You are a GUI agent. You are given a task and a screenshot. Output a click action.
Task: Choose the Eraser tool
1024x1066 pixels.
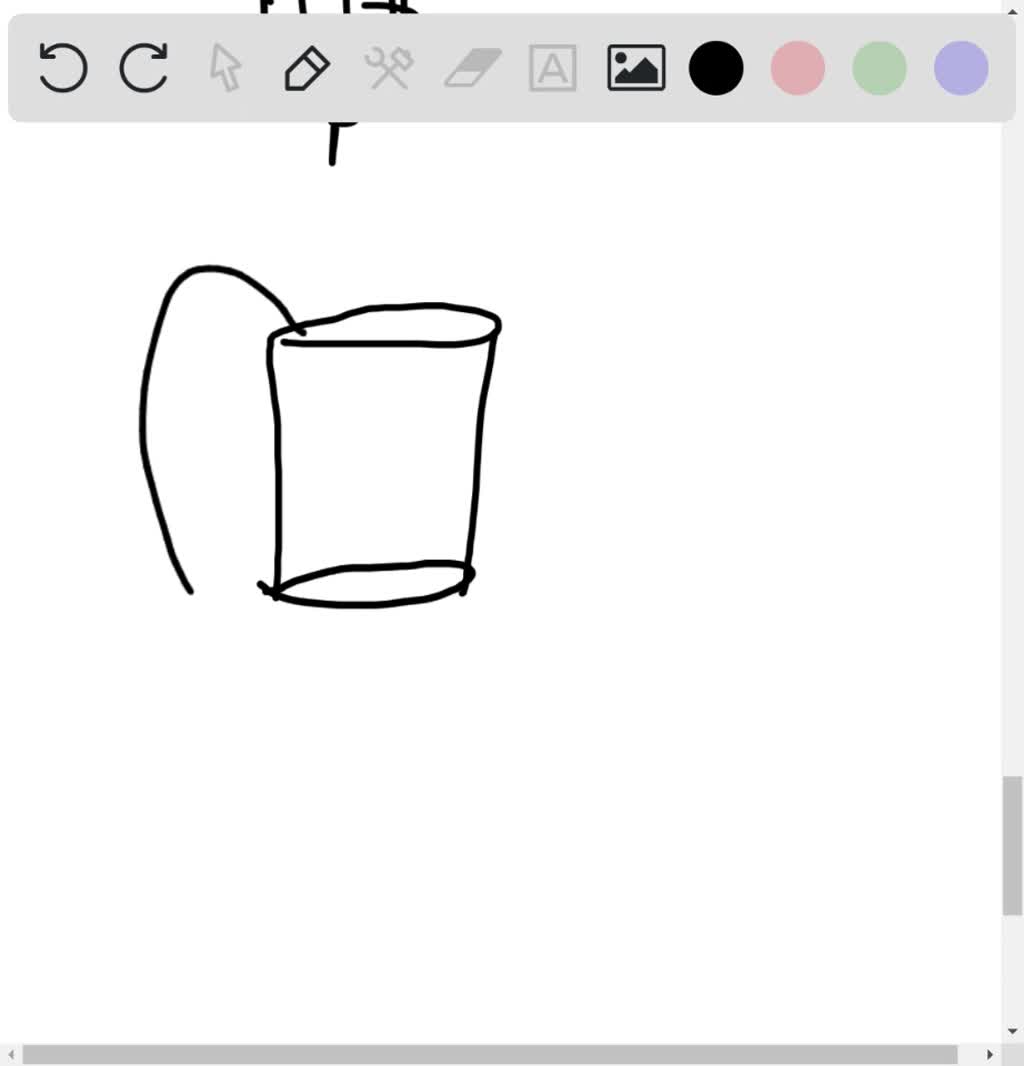click(x=471, y=69)
